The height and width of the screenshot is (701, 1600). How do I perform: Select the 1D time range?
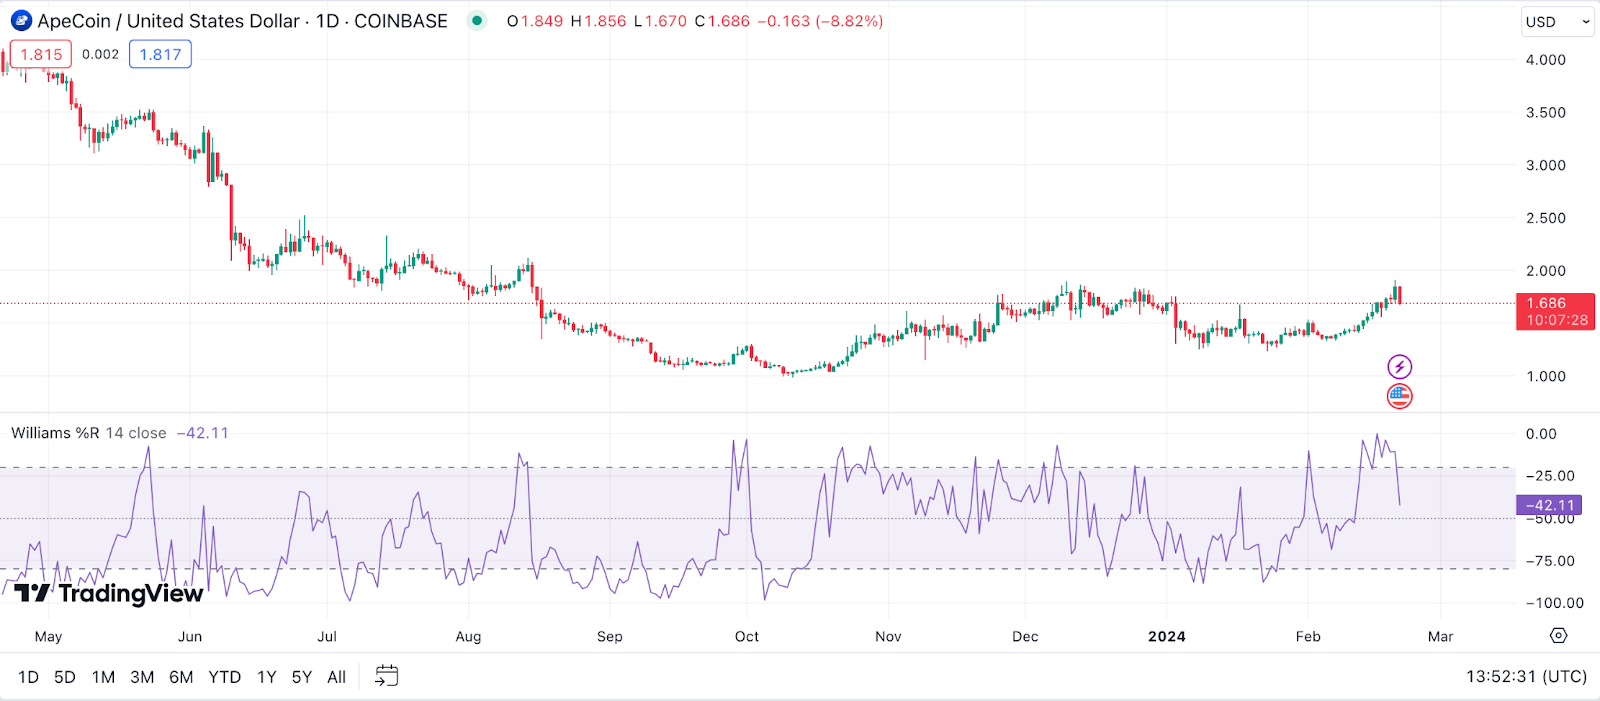pyautogui.click(x=28, y=677)
